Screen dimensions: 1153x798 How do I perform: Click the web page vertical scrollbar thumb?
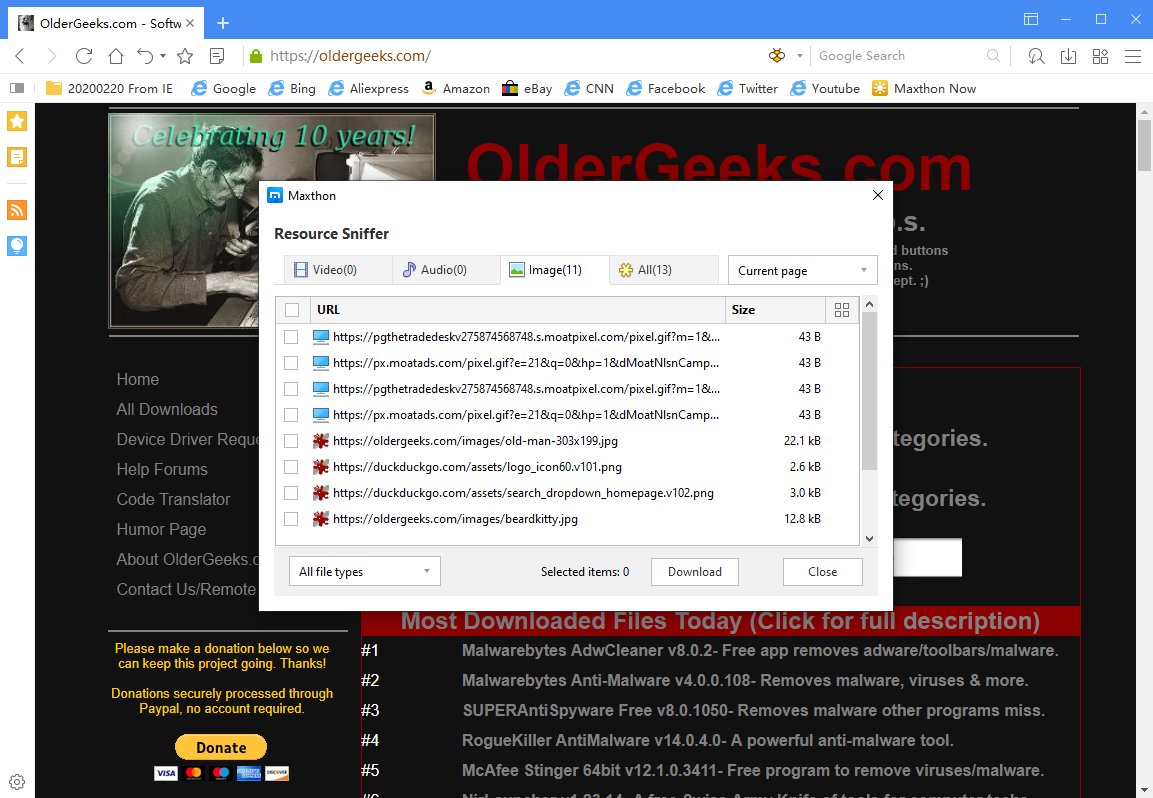point(1144,146)
